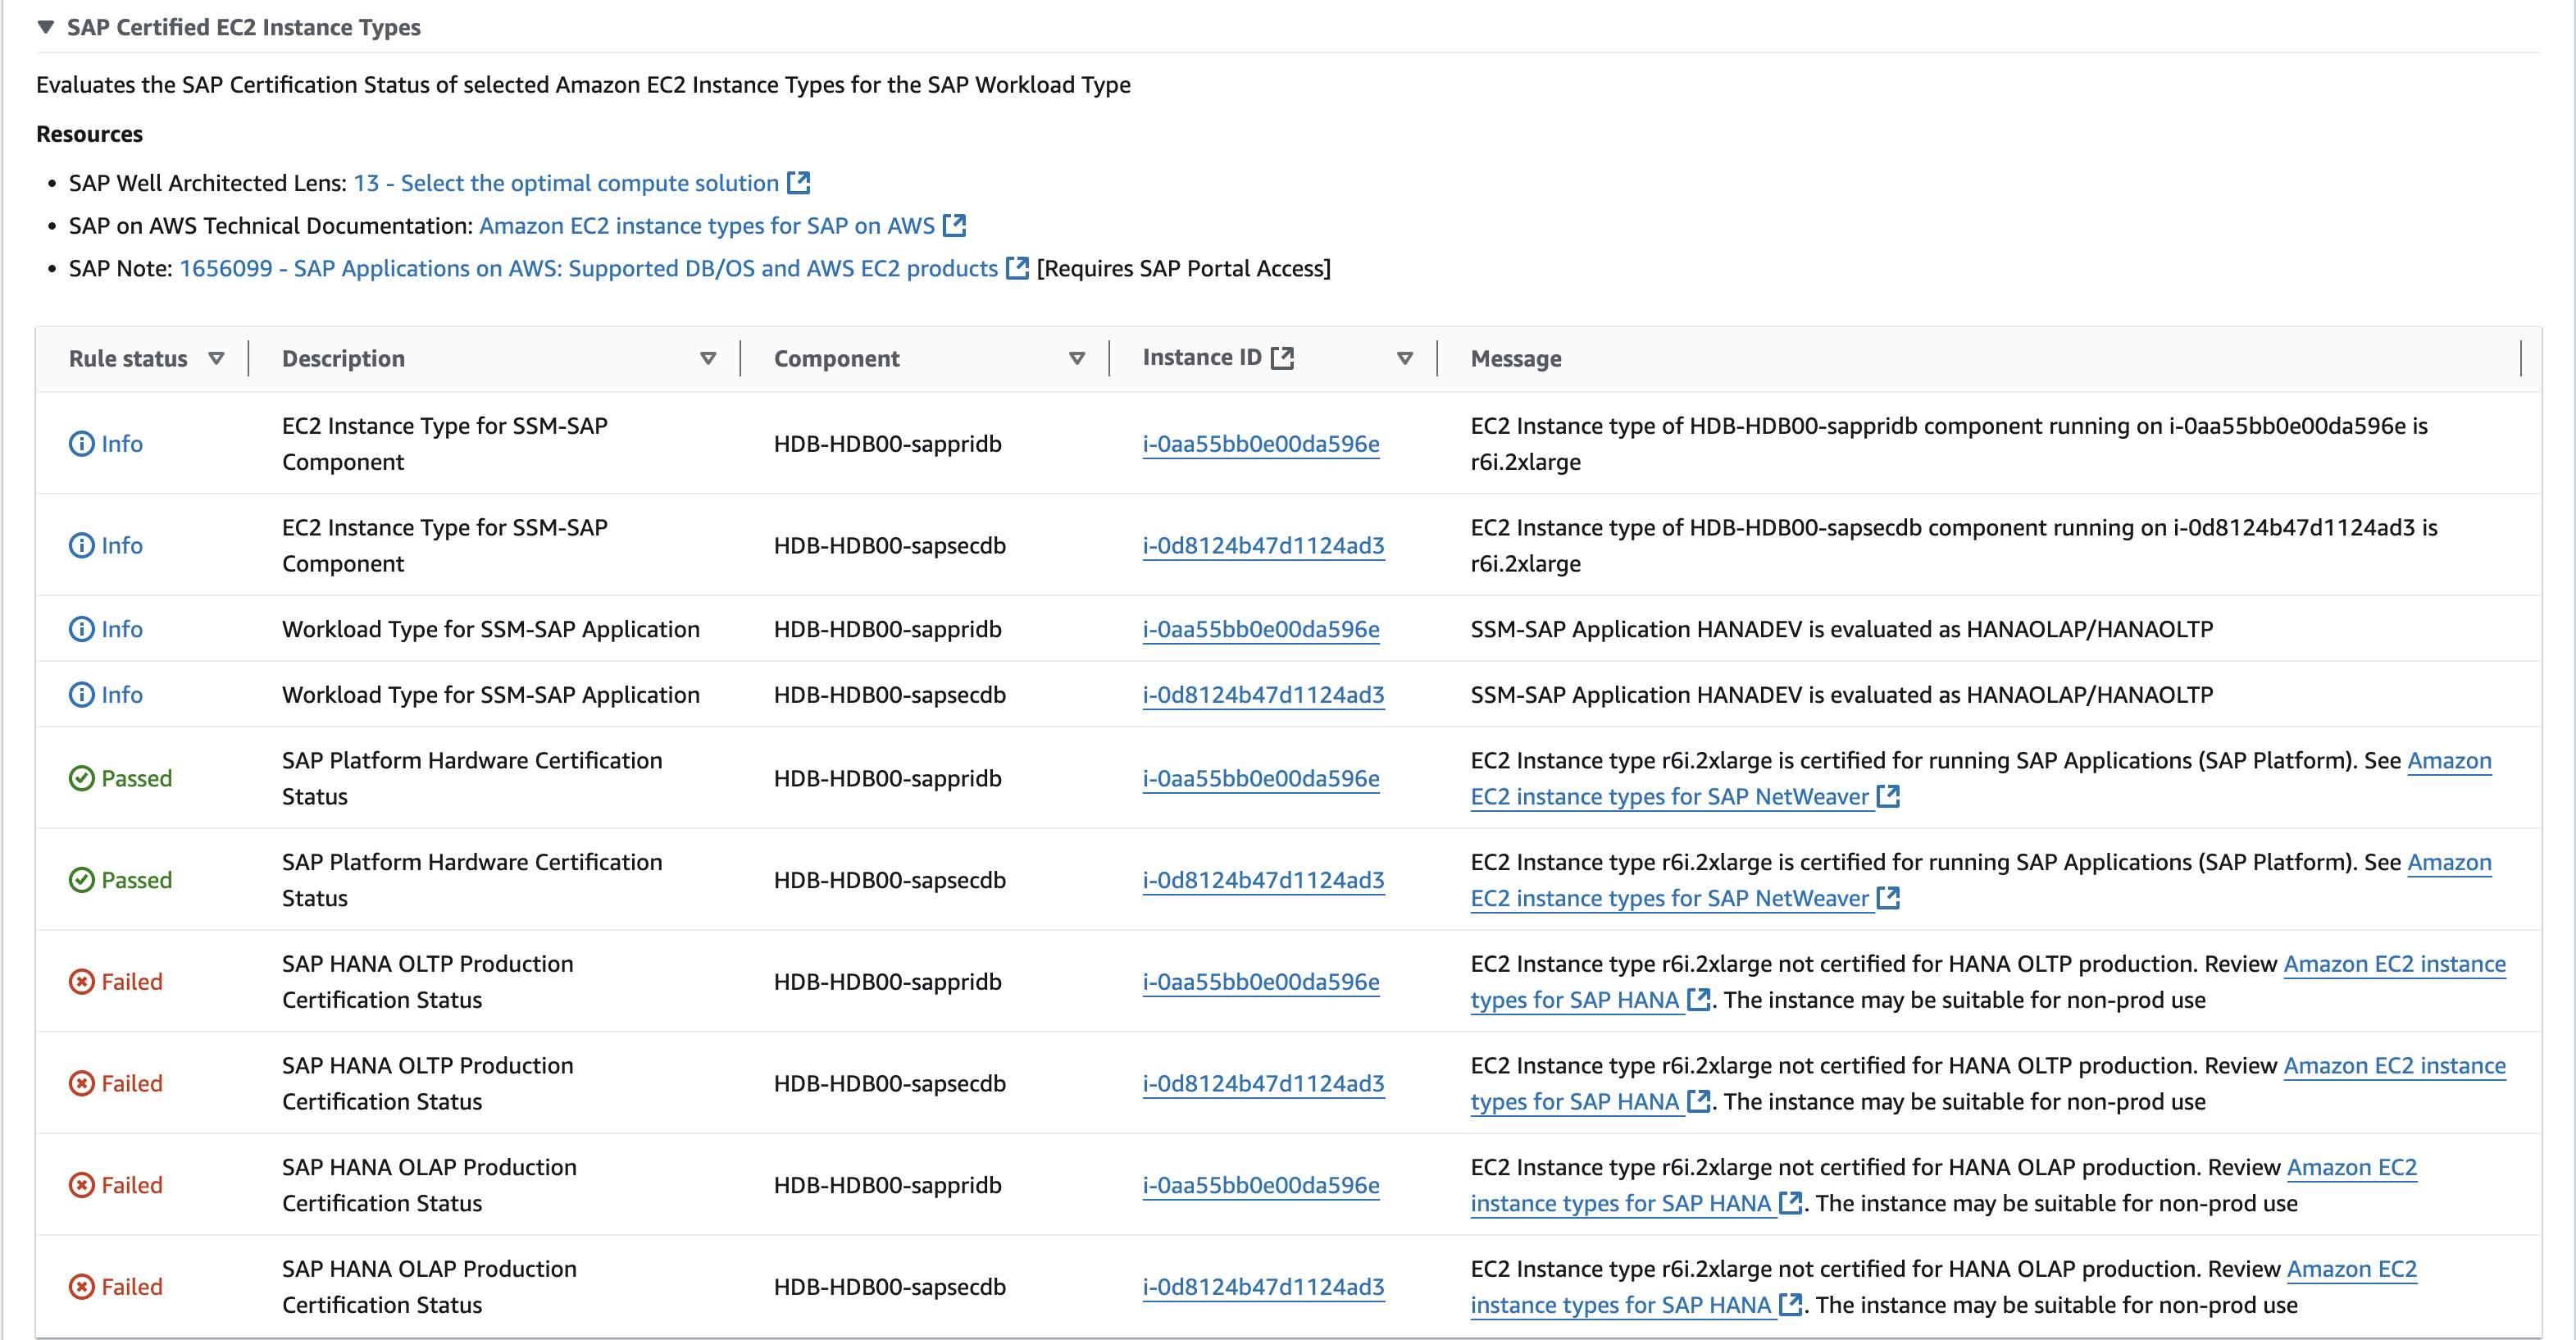
Task: Click external icon beside compute solution link
Action: point(798,183)
